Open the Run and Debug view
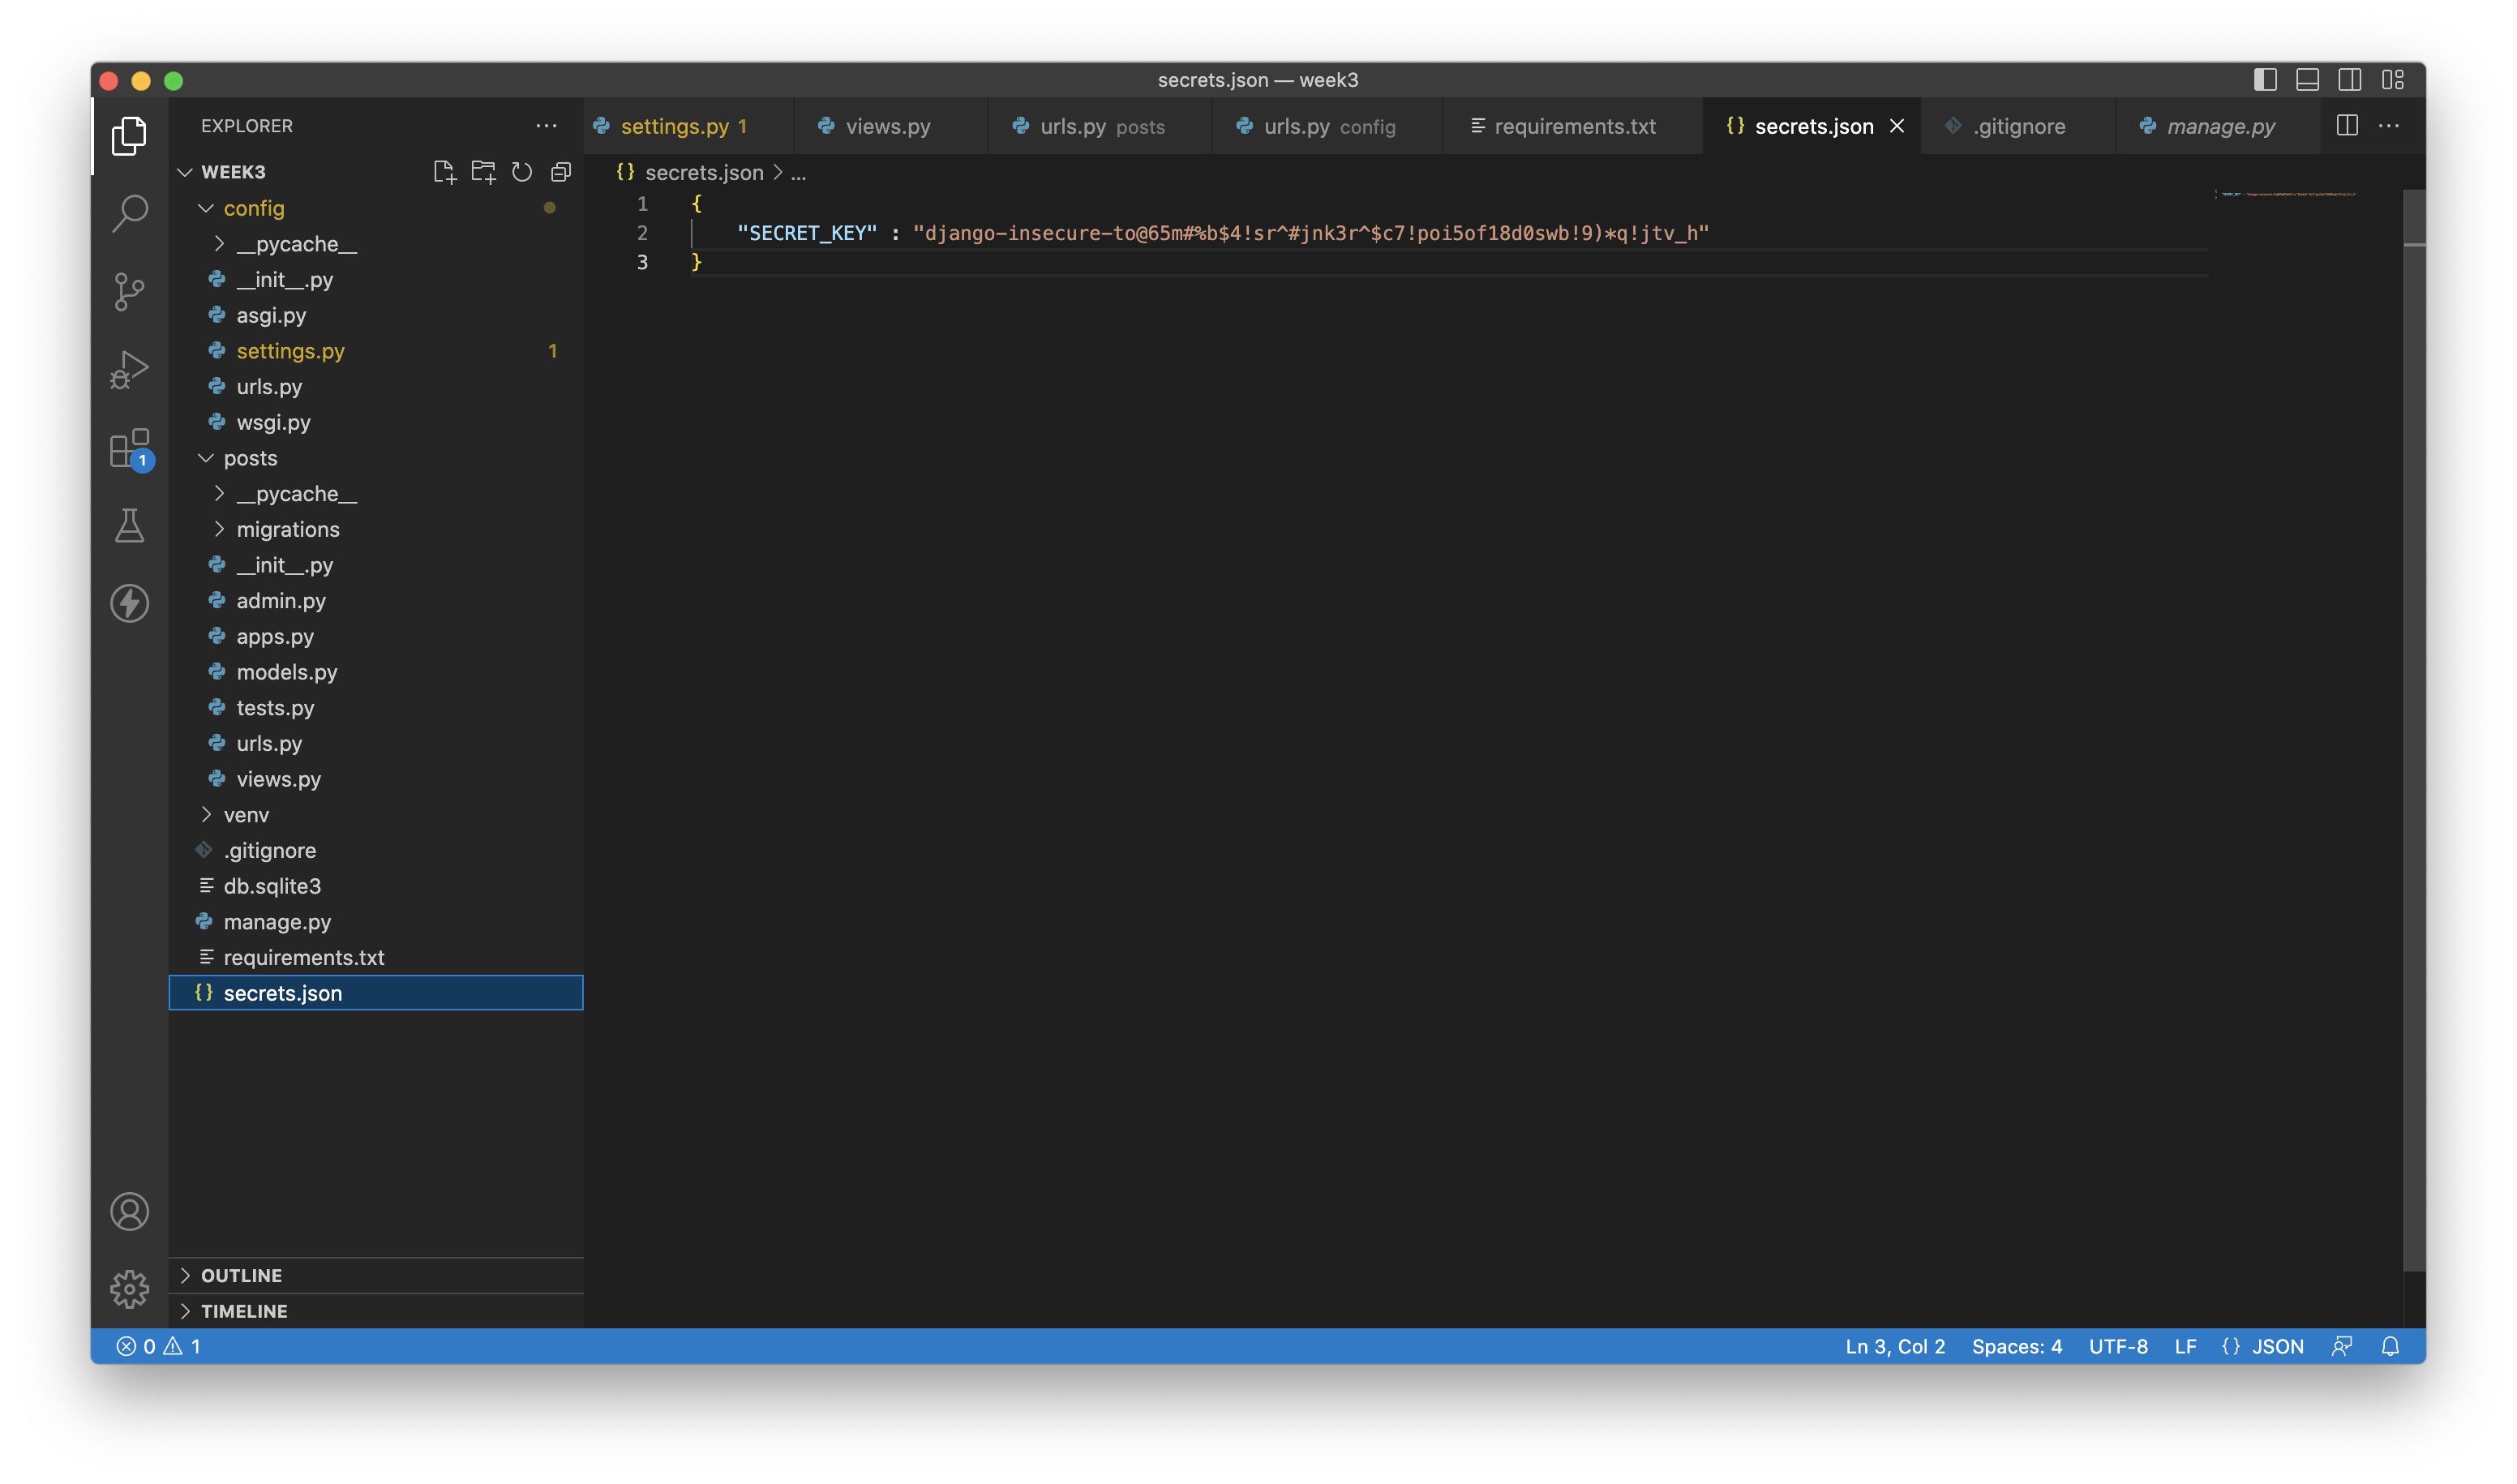2517x1484 pixels. (130, 369)
